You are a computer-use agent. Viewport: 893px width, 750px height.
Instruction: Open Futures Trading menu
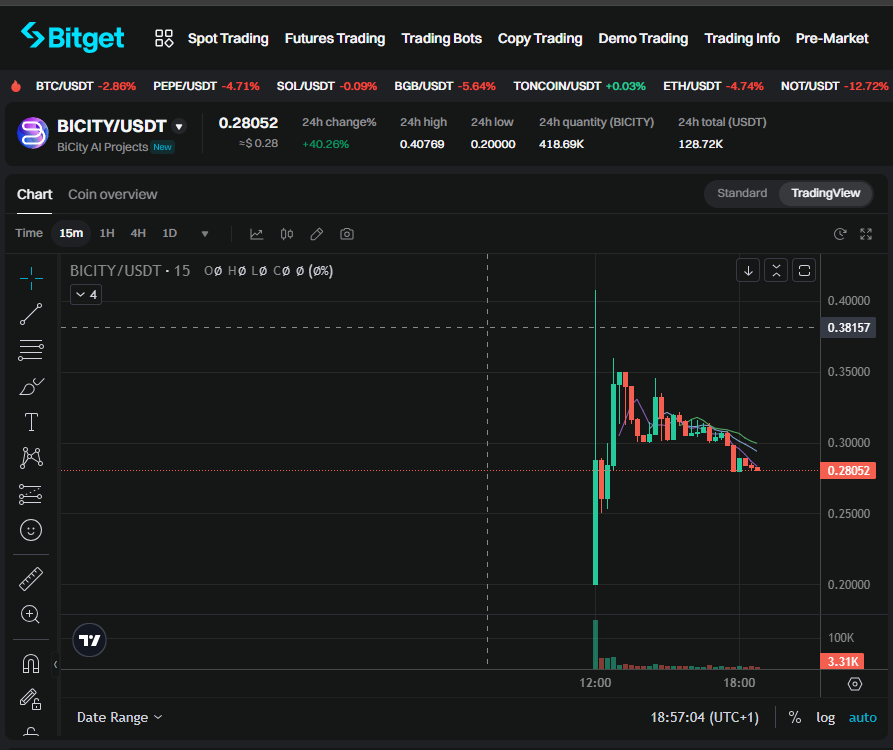tap(335, 39)
